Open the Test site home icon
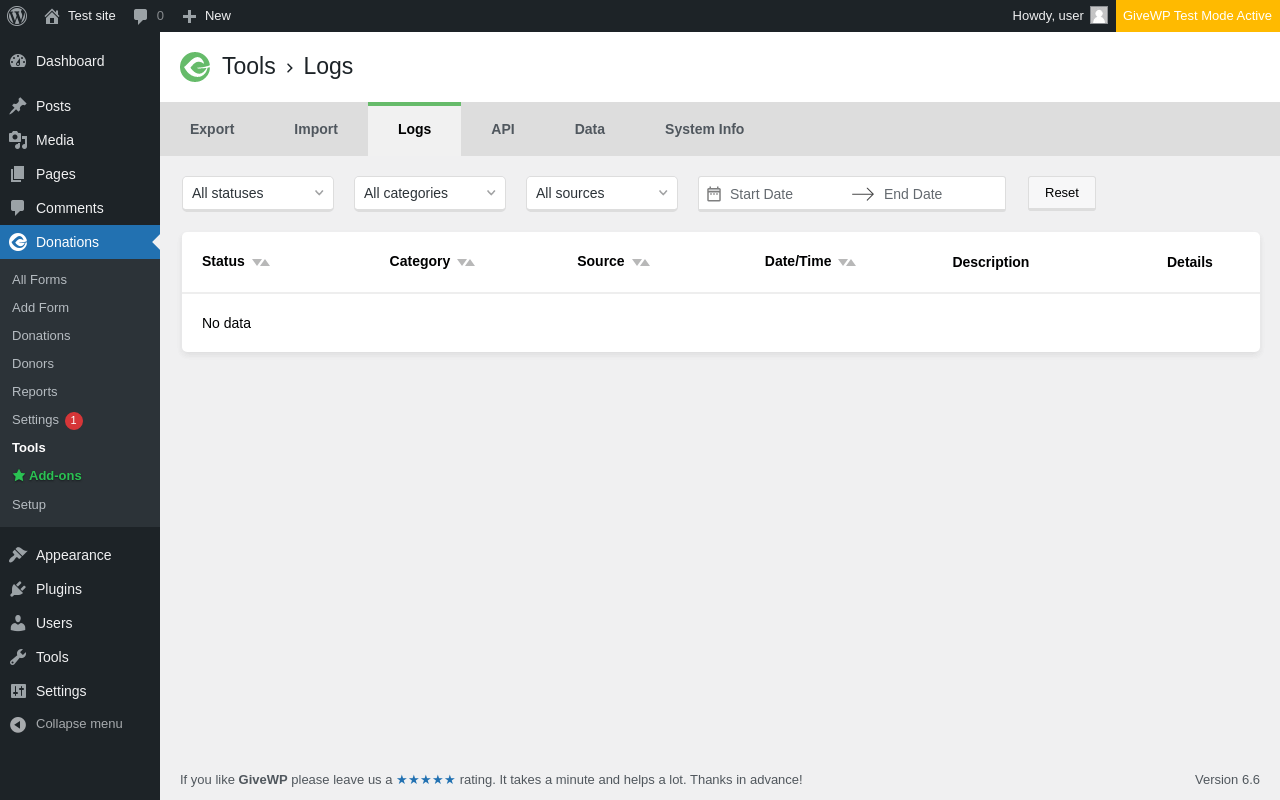1280x800 pixels. click(52, 16)
